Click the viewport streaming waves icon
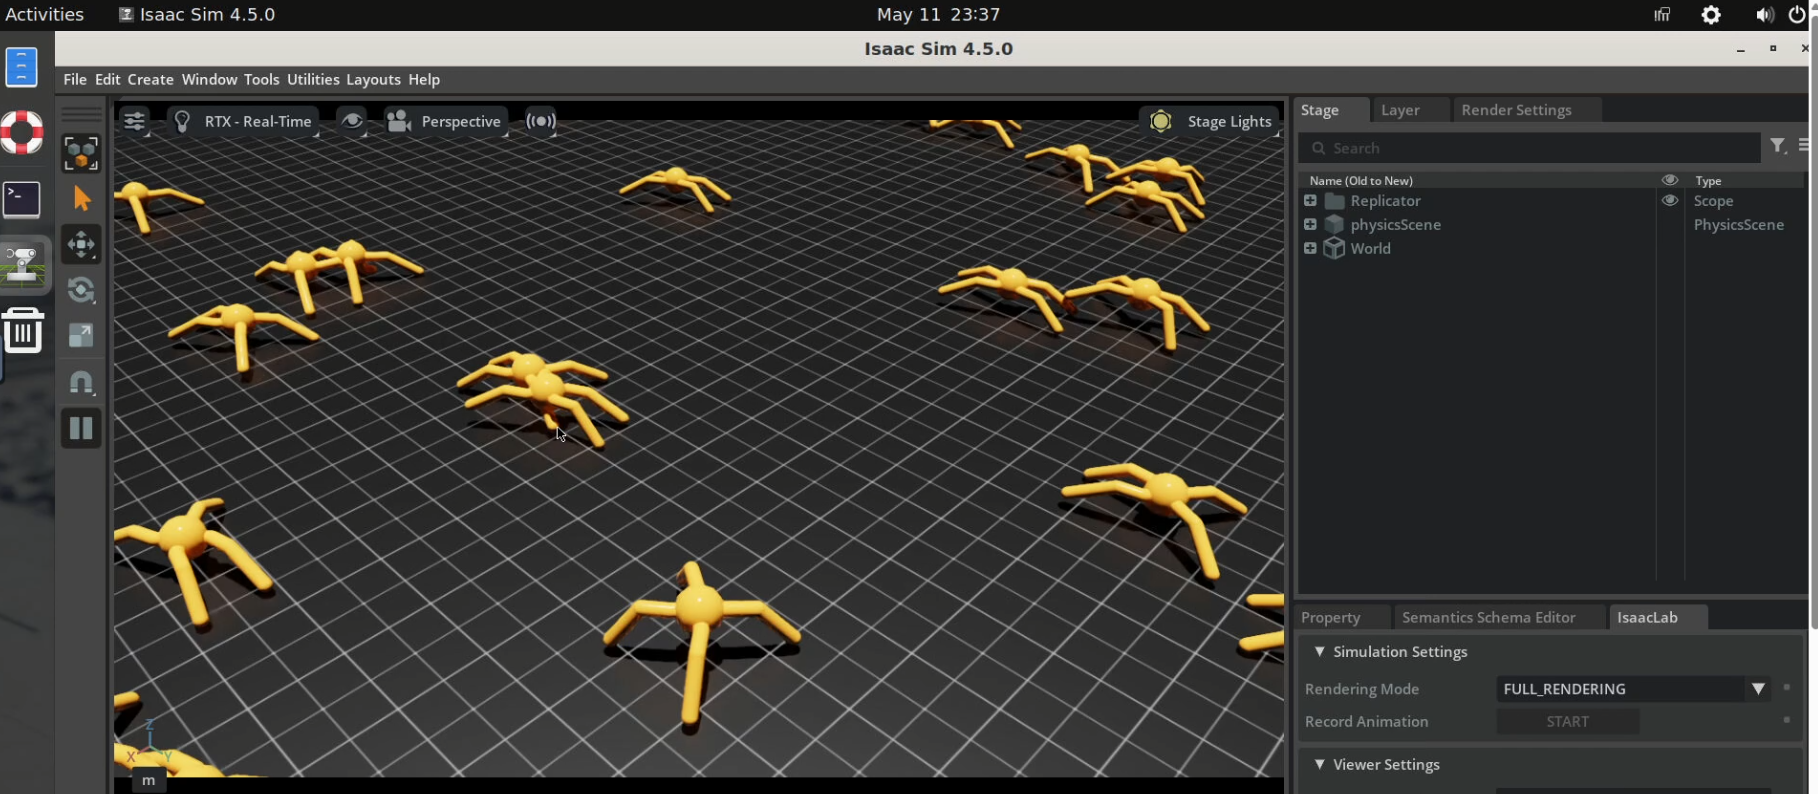Image resolution: width=1818 pixels, height=794 pixels. click(x=541, y=121)
